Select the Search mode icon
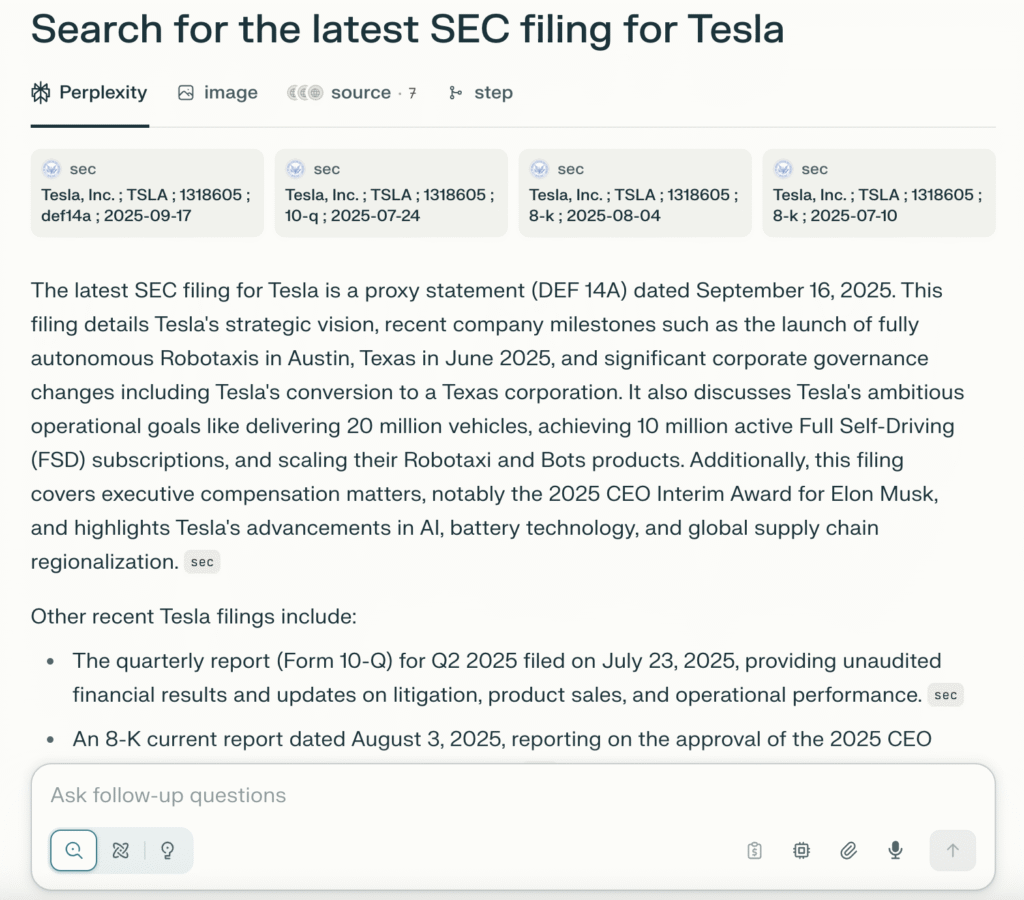This screenshot has height=900, width=1024. (x=74, y=850)
